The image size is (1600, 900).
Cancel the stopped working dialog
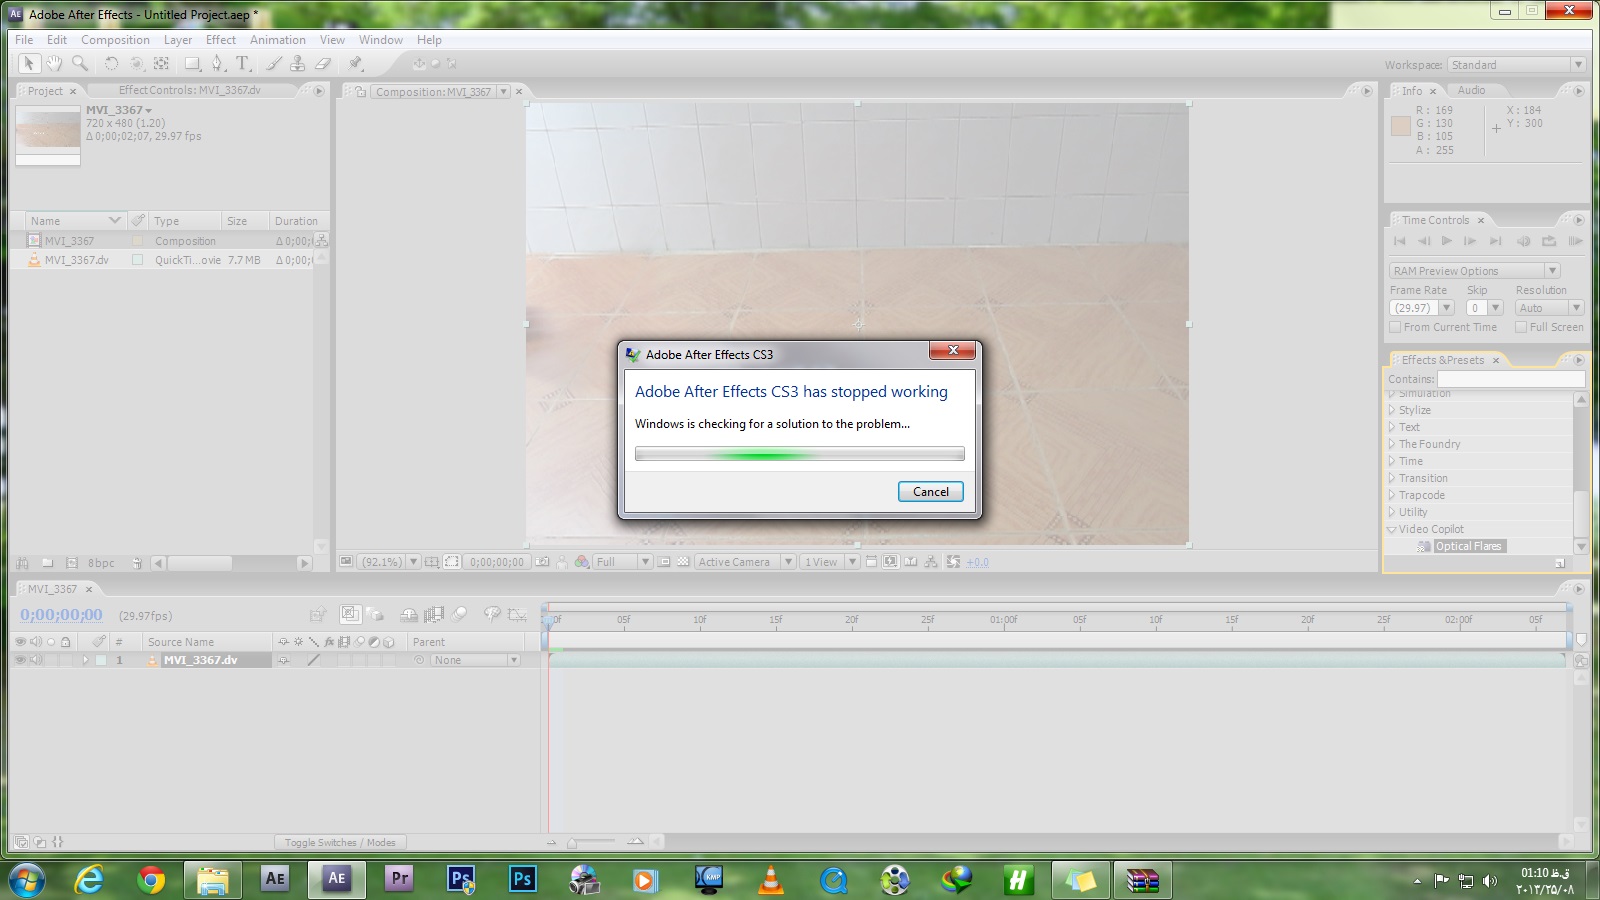pos(930,491)
